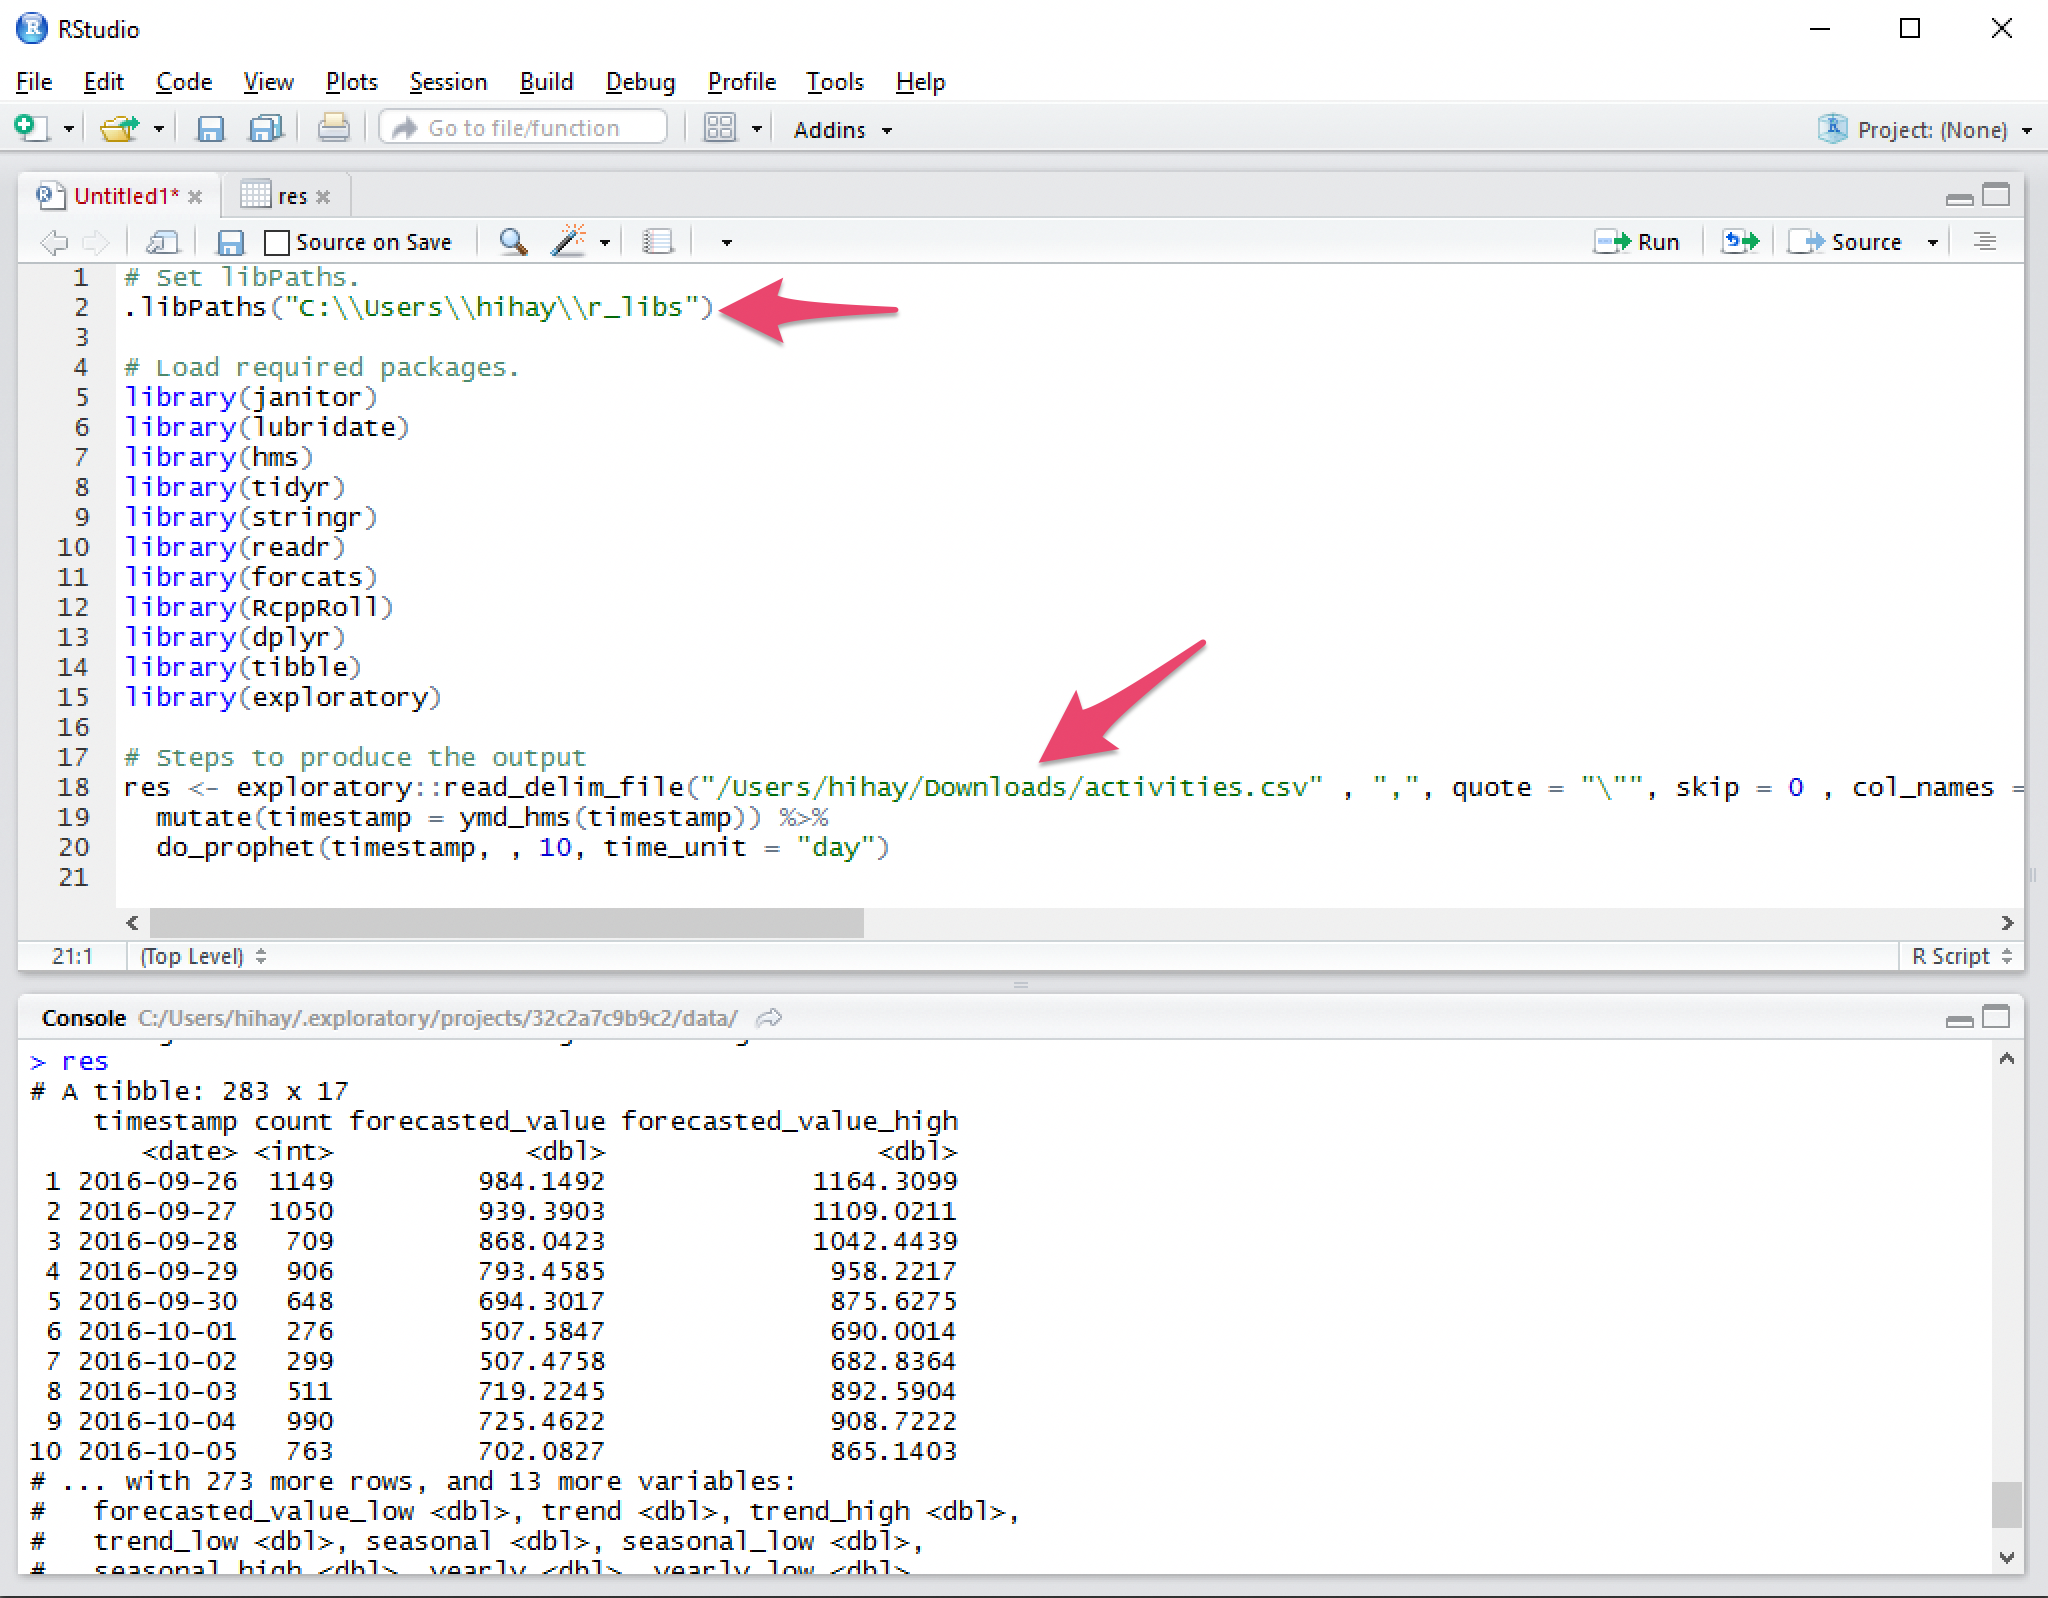Maximize the source editor pane
The image size is (2048, 1598).
coord(1996,195)
